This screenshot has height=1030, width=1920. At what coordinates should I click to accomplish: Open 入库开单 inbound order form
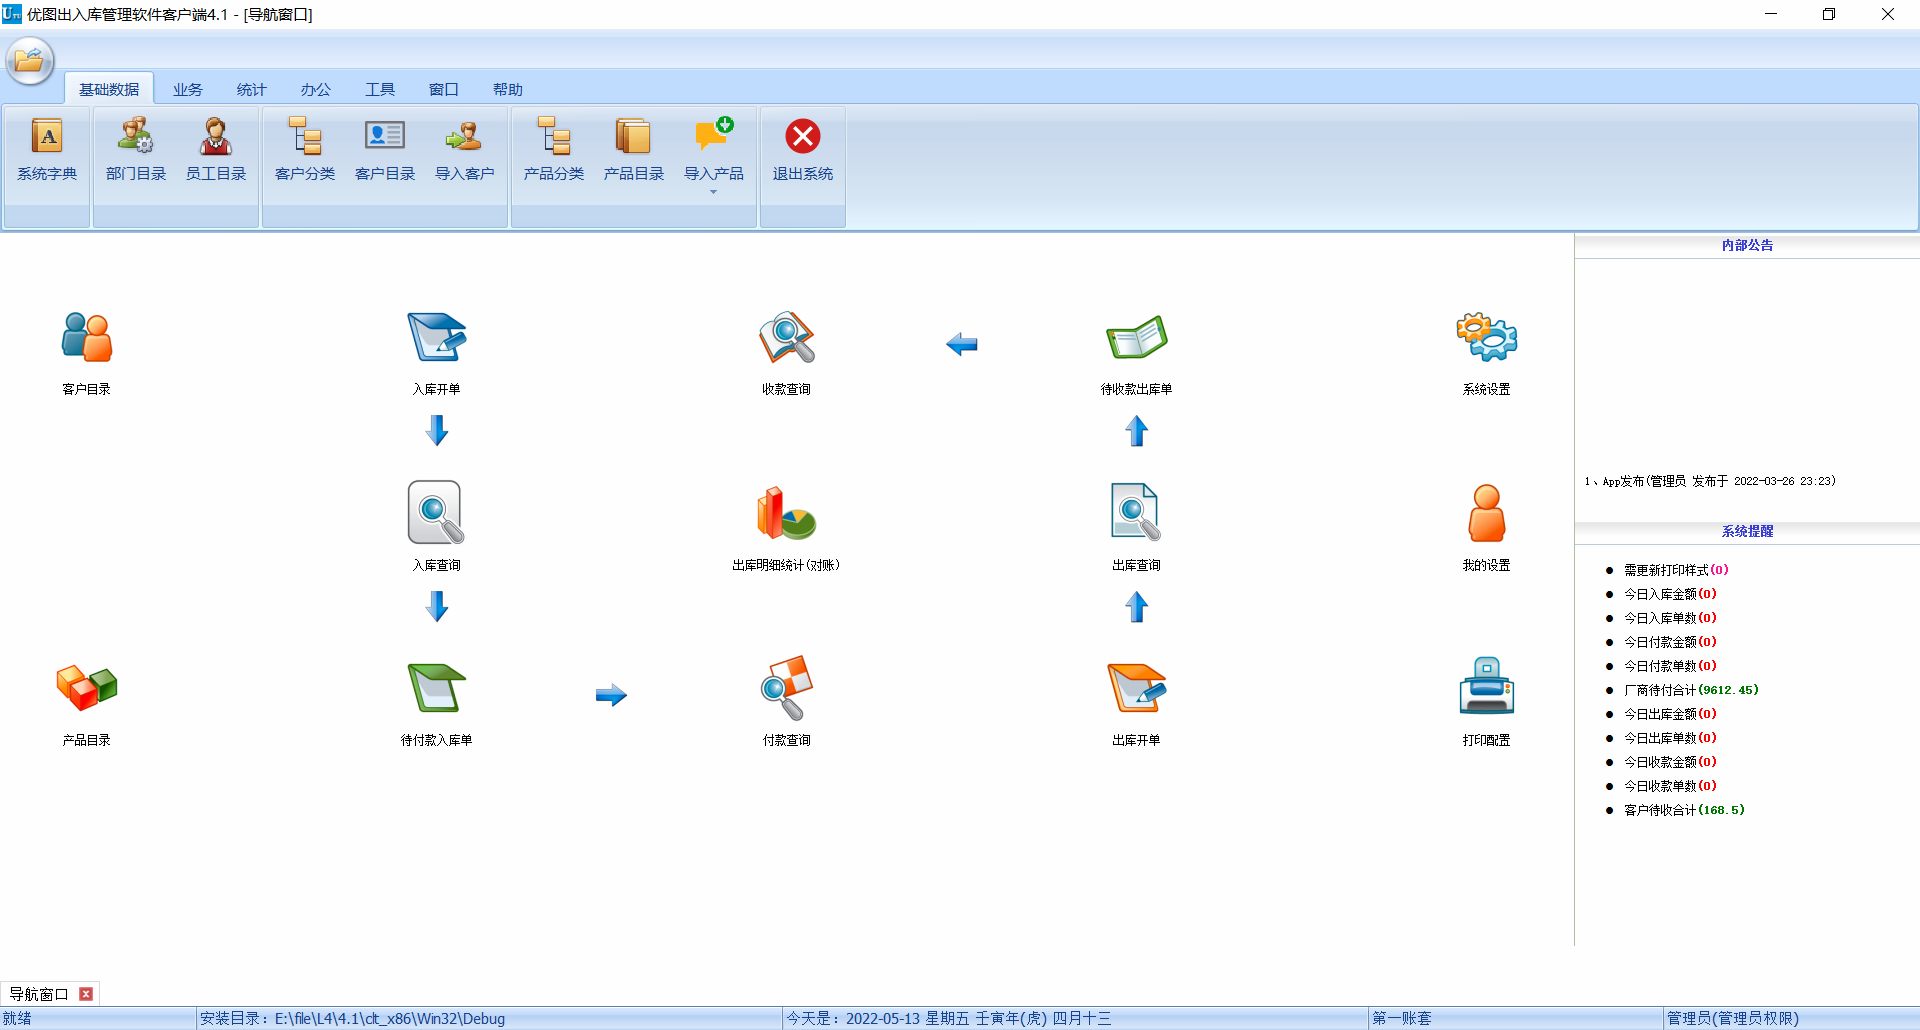click(437, 352)
